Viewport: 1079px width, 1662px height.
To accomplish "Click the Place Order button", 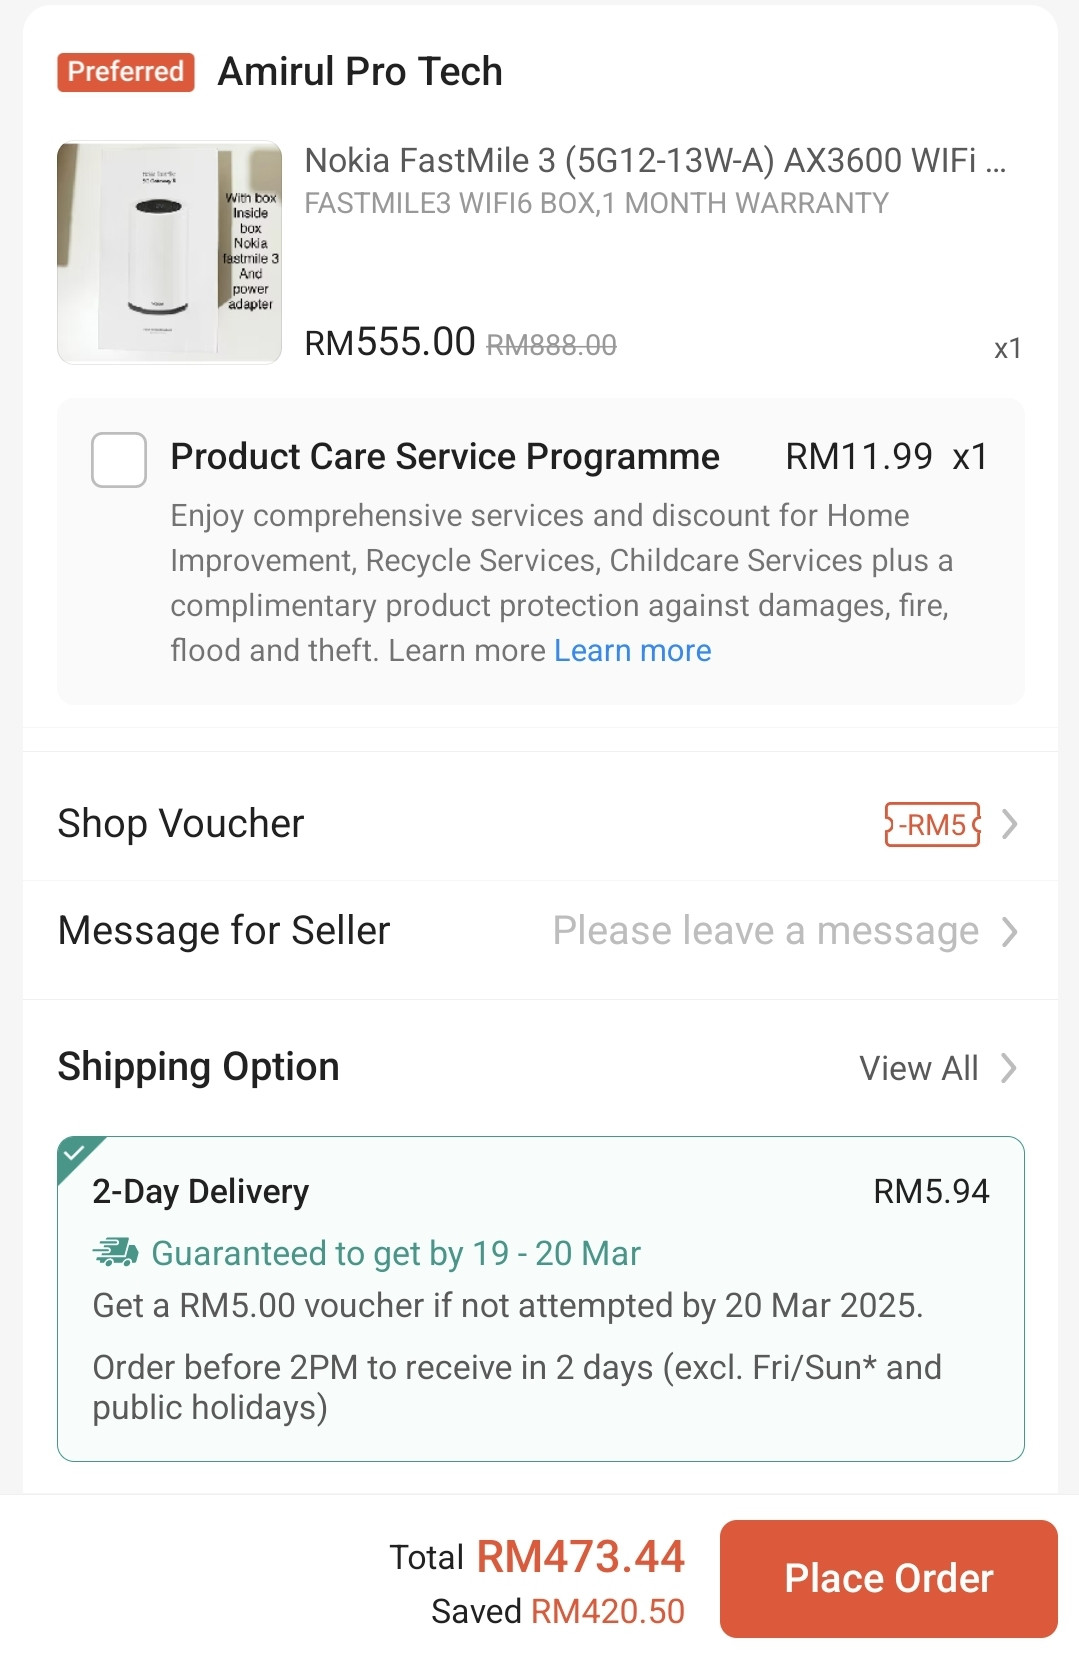I will [888, 1578].
